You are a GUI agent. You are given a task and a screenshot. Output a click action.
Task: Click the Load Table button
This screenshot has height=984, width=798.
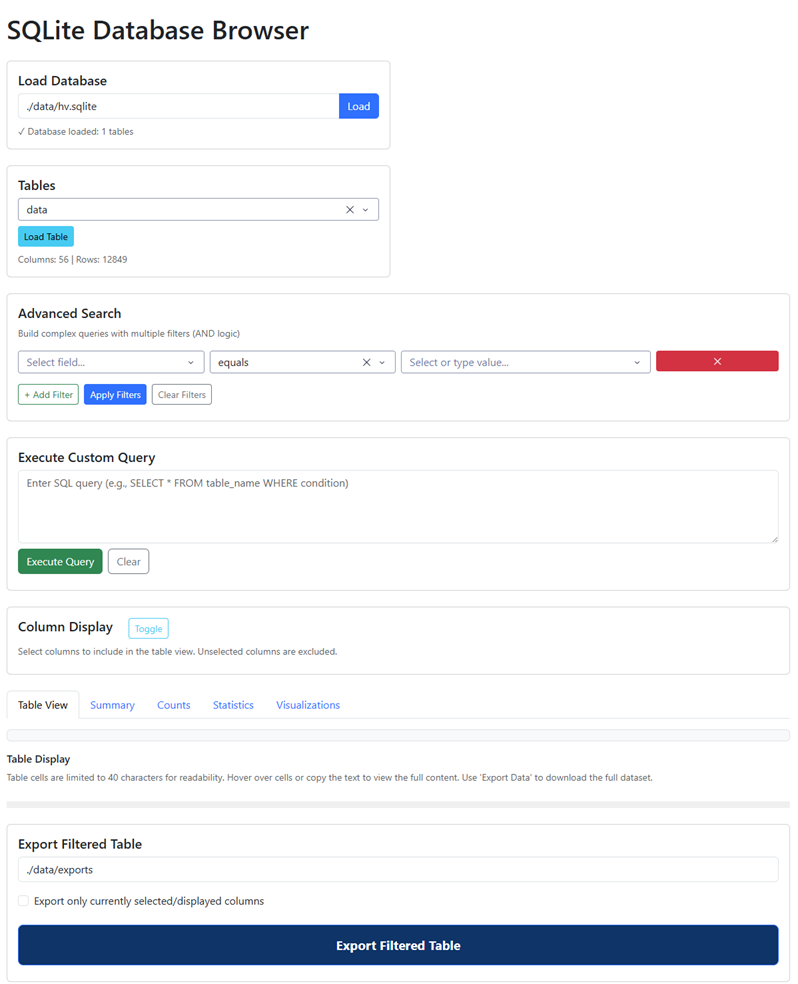(46, 237)
